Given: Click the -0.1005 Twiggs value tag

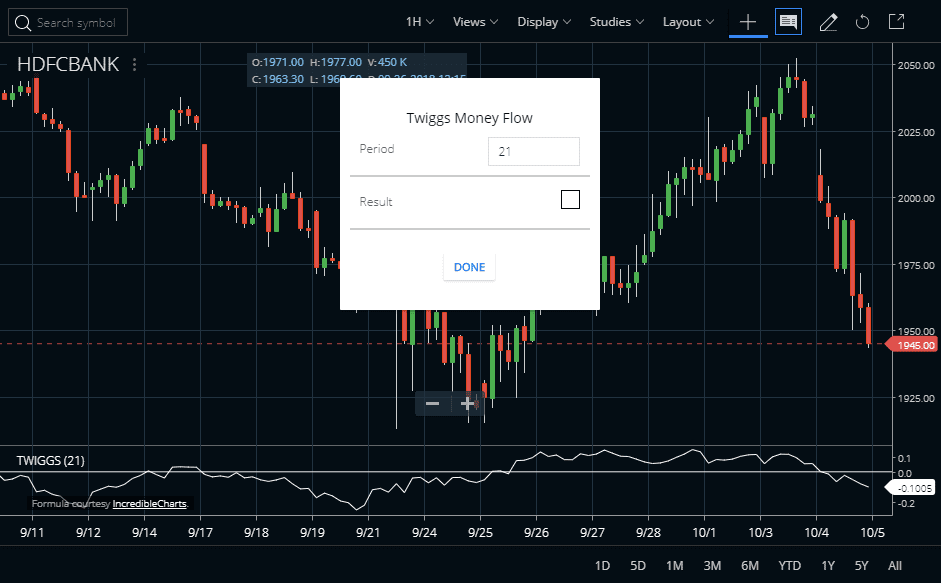Looking at the screenshot, I should point(911,488).
